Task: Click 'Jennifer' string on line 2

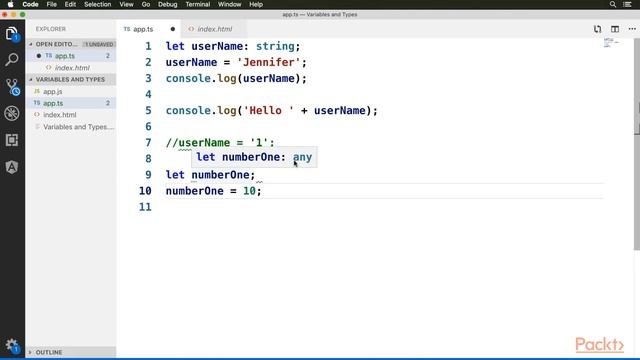Action: pos(269,62)
